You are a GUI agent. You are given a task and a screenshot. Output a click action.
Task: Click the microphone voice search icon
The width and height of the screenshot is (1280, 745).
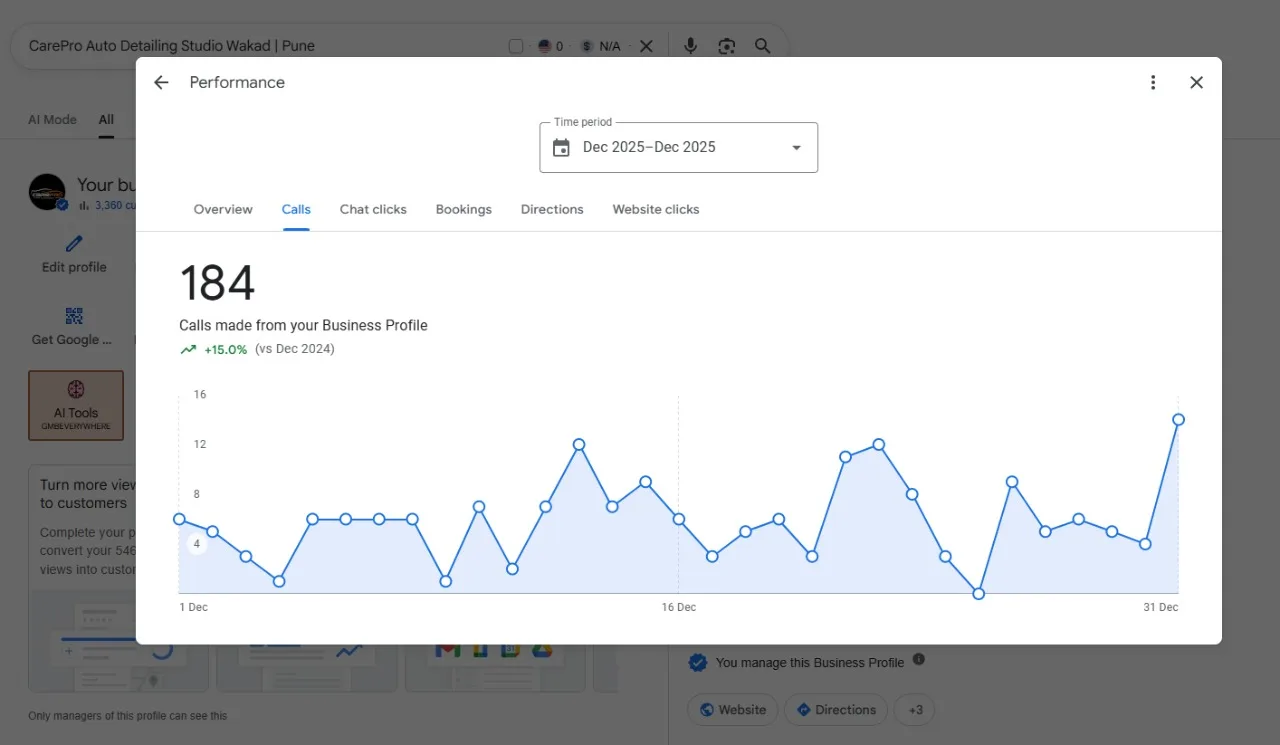point(690,46)
